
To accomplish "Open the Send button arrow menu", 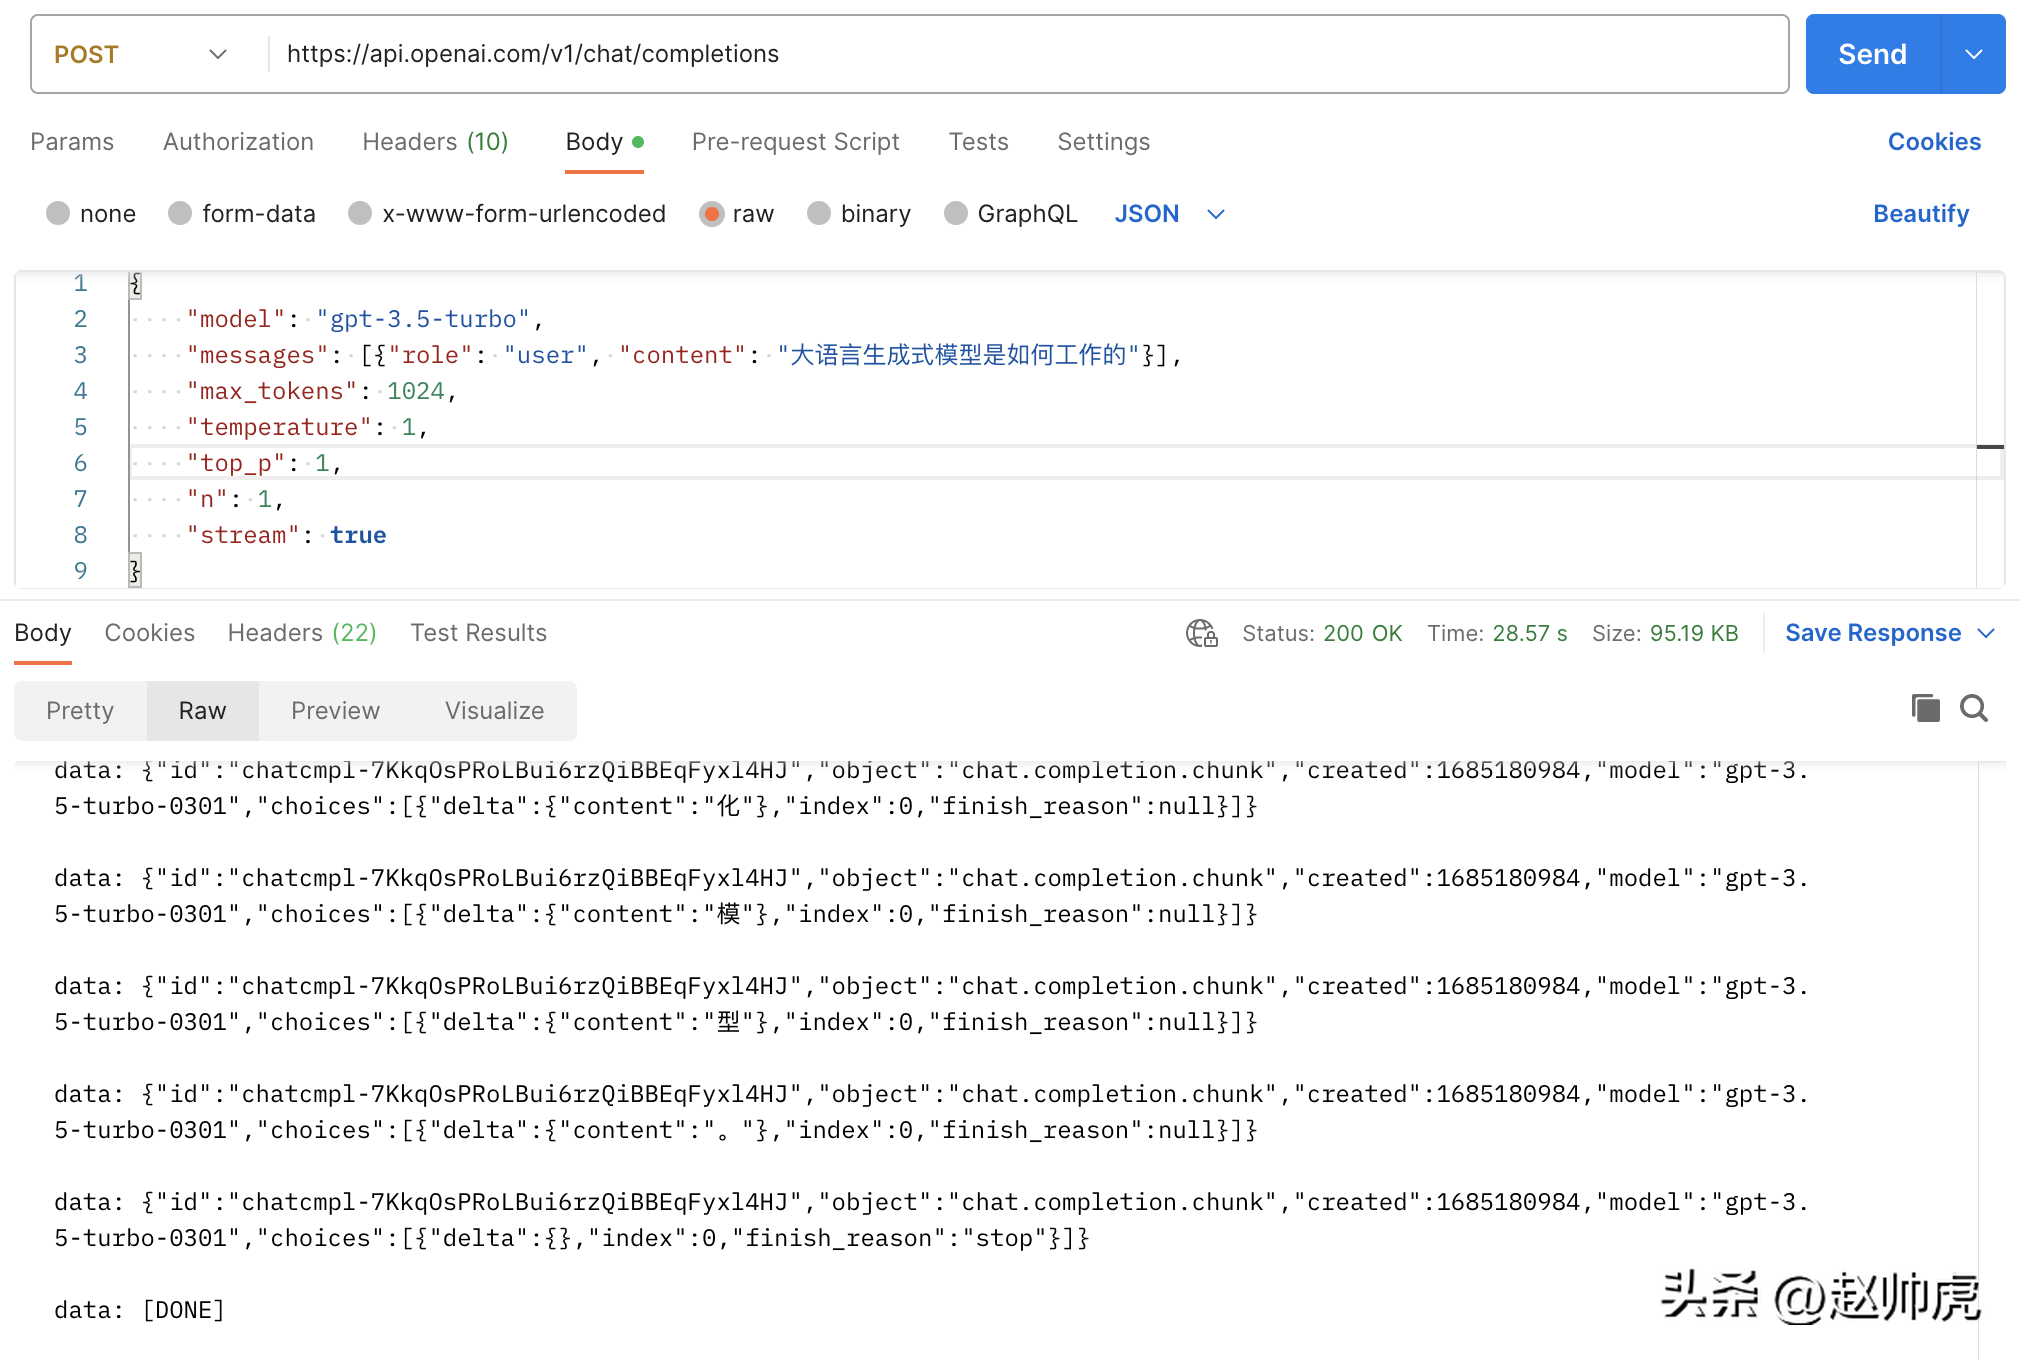I will 1973,54.
